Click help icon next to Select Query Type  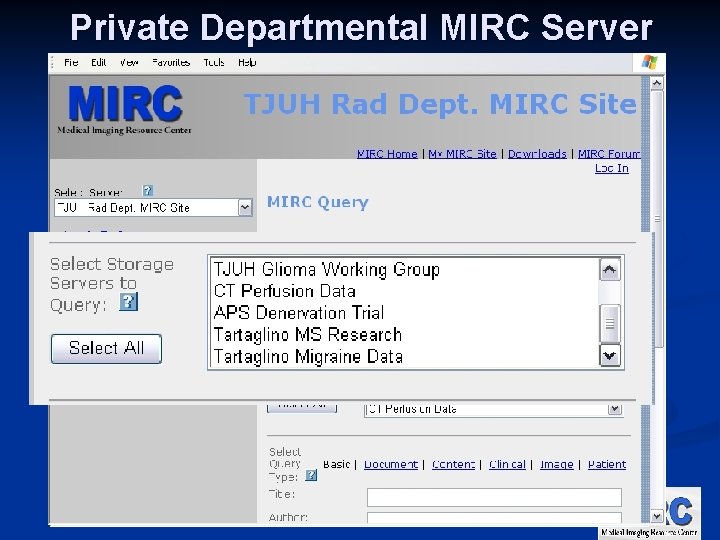coord(311,475)
